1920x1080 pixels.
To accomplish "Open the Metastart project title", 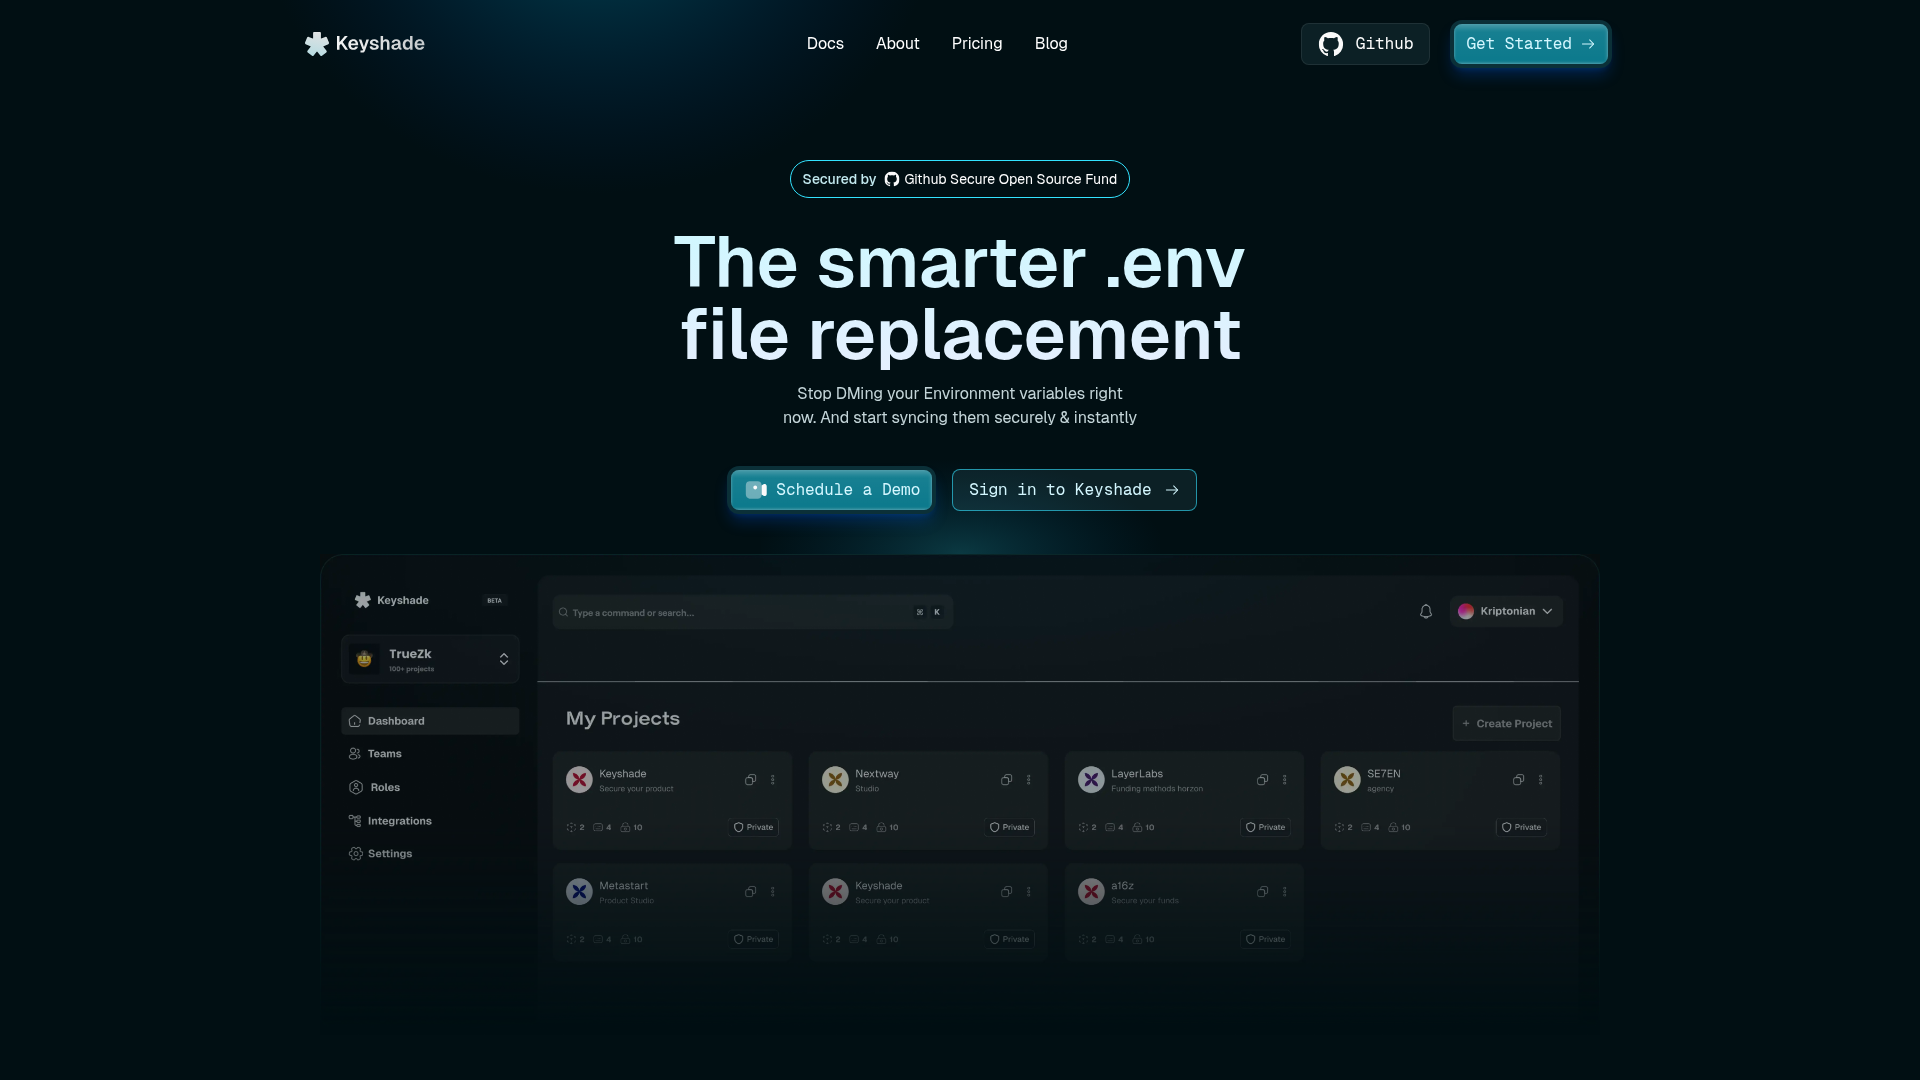I will pyautogui.click(x=623, y=886).
